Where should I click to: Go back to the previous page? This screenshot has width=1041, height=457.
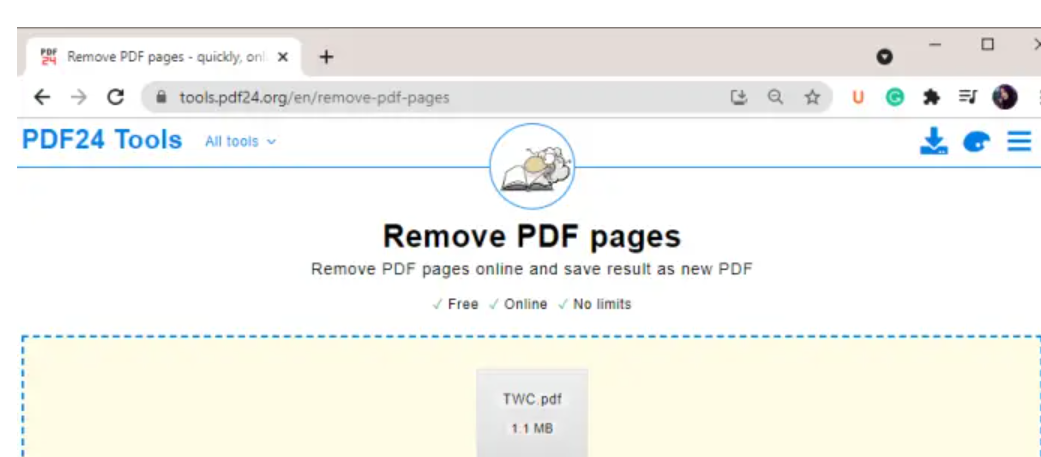42,98
